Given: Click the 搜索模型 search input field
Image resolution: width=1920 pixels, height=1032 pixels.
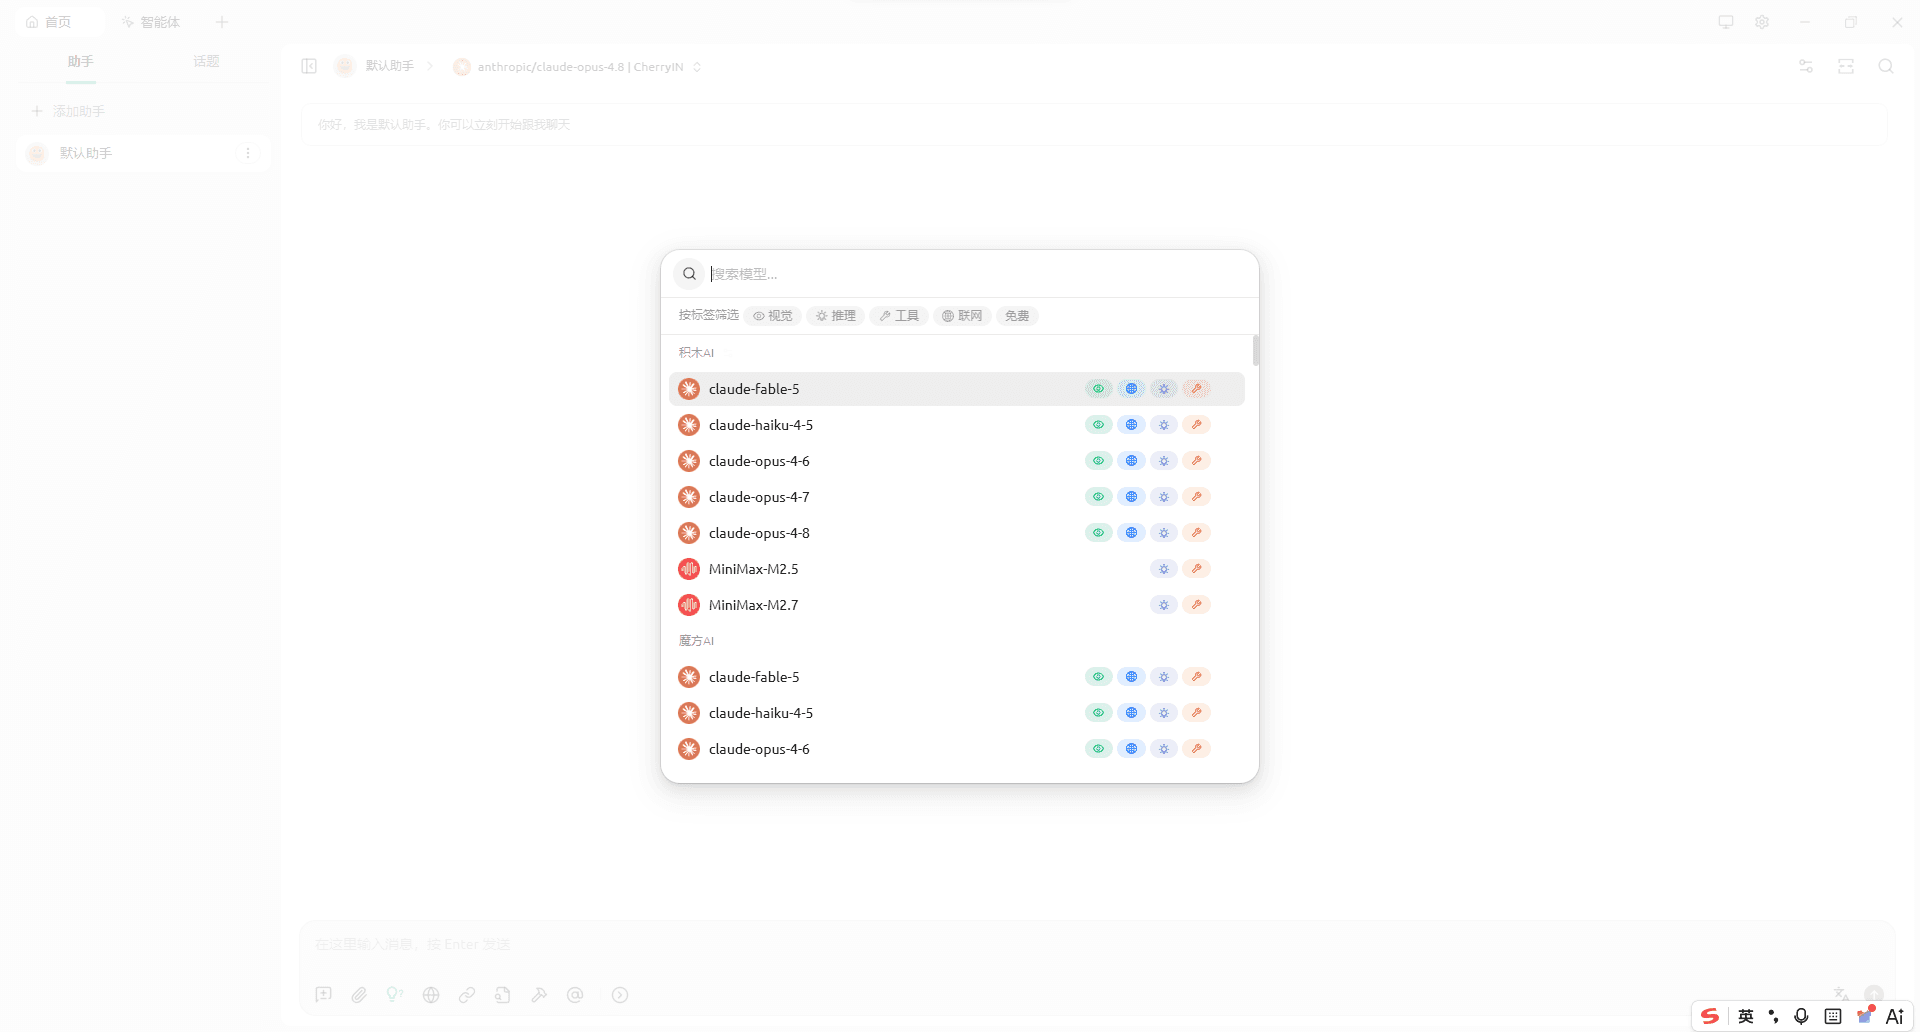Looking at the screenshot, I should [977, 274].
